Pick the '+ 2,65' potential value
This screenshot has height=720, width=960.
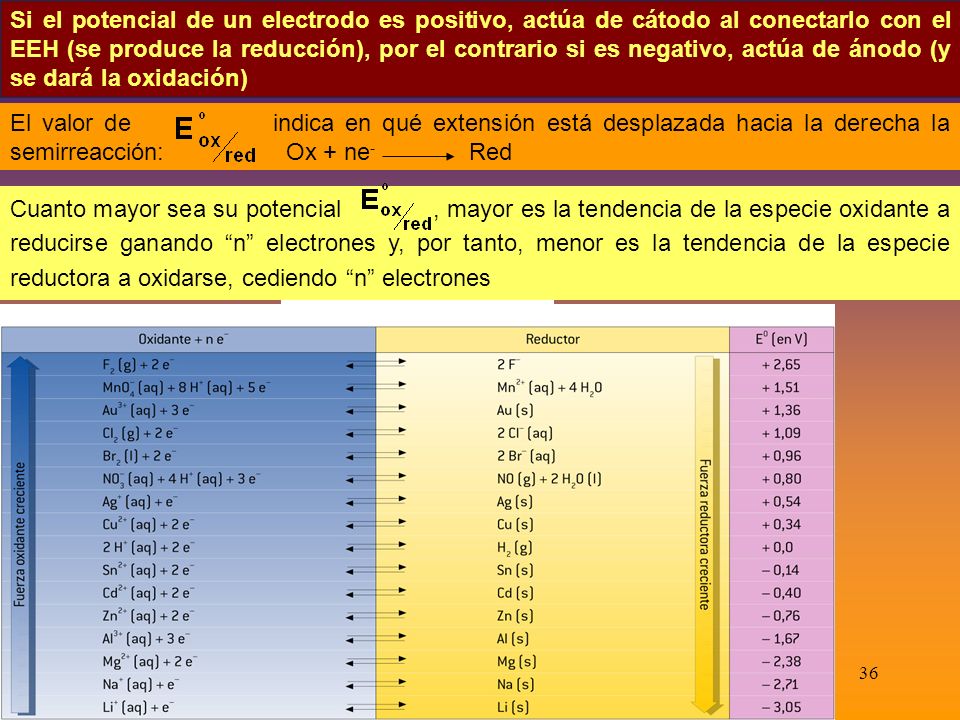point(781,365)
